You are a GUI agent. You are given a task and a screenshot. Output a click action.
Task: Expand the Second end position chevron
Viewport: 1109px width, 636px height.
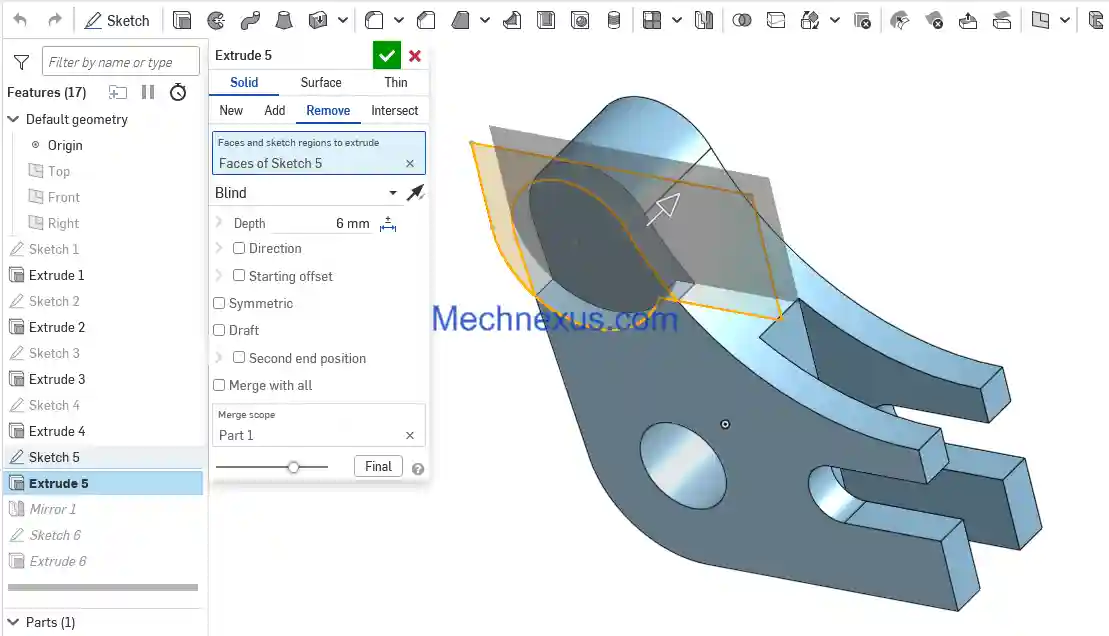[x=219, y=358]
